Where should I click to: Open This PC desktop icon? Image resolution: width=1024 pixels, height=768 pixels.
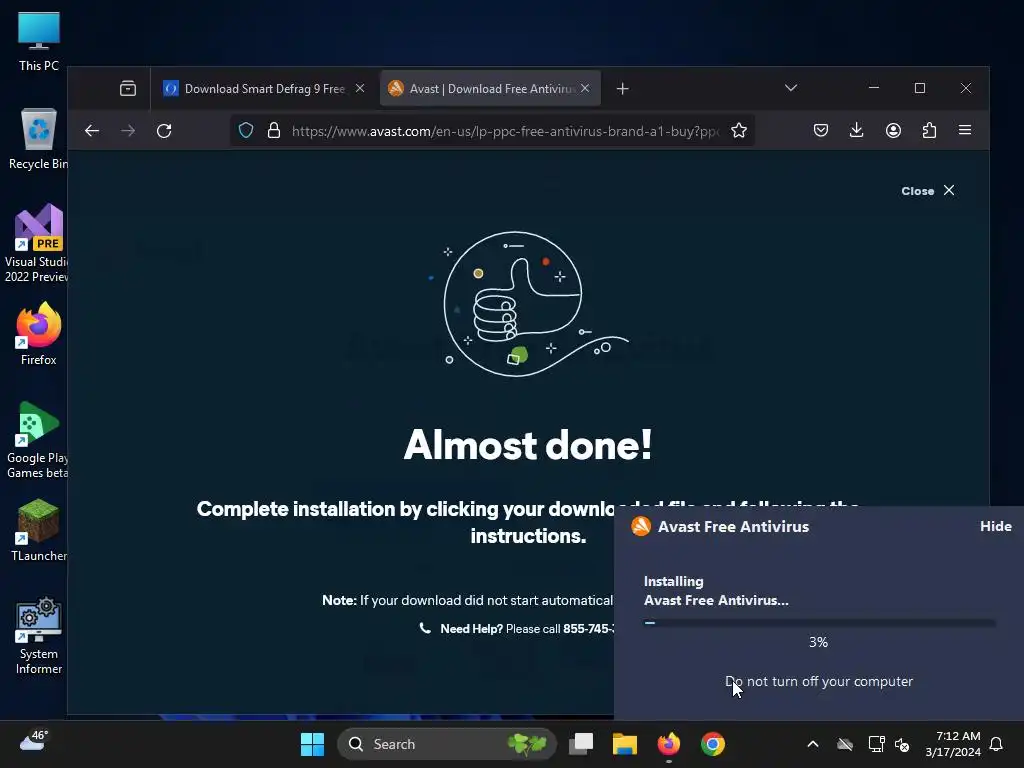point(39,40)
